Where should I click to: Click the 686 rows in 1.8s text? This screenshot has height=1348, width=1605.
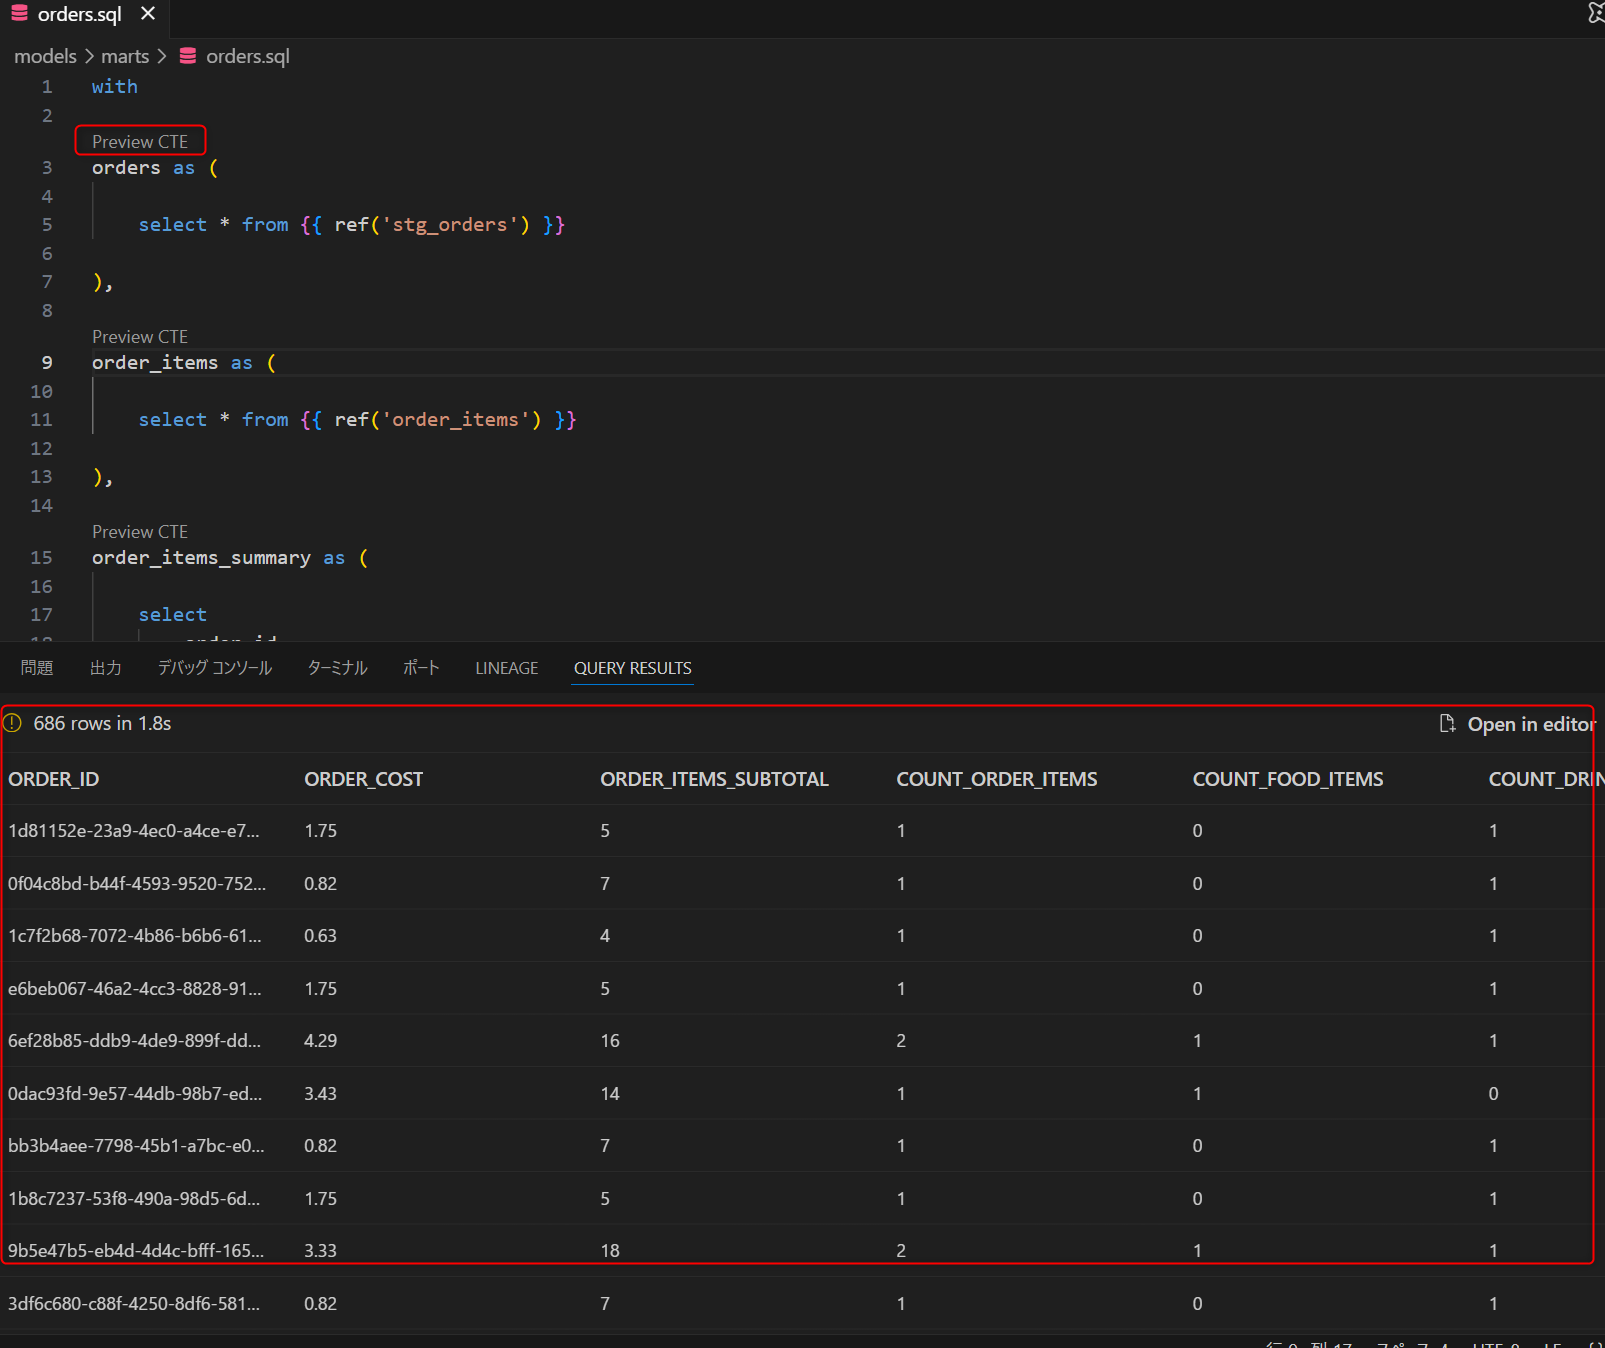point(102,723)
